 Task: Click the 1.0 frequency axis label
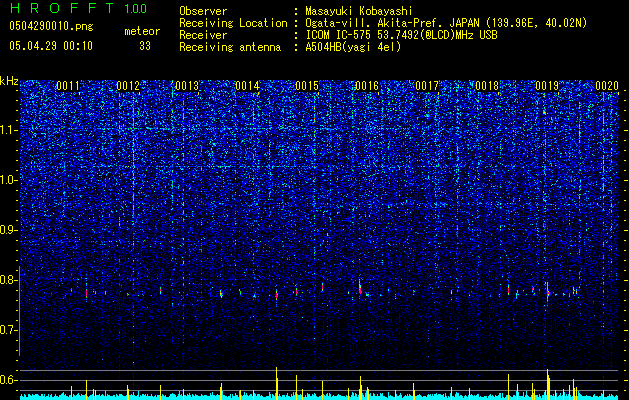tap(8, 180)
